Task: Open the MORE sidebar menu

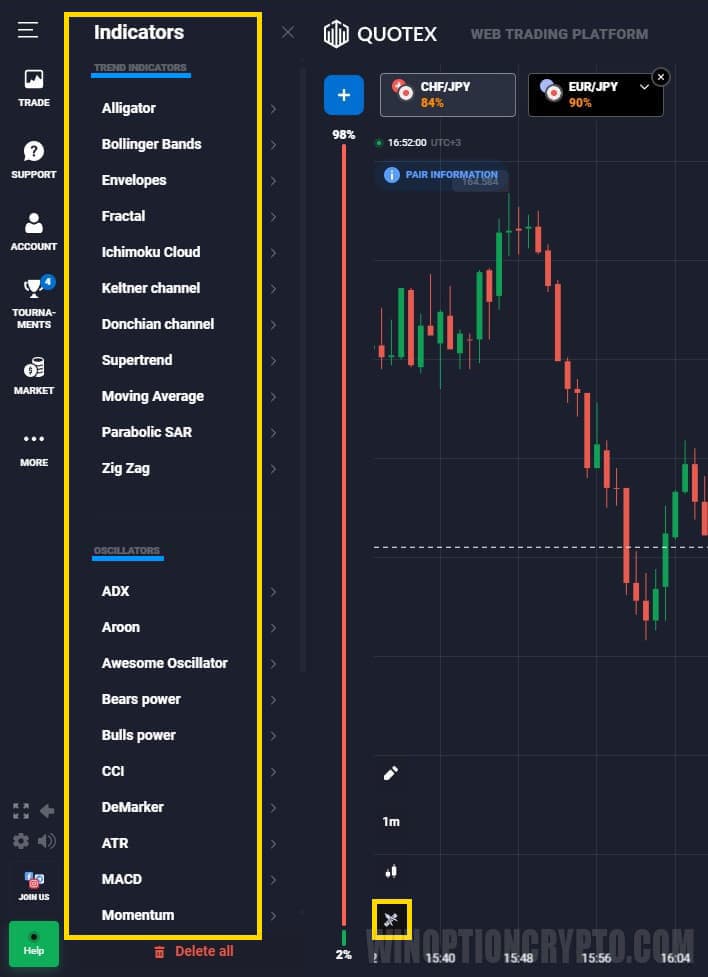Action: coord(33,447)
